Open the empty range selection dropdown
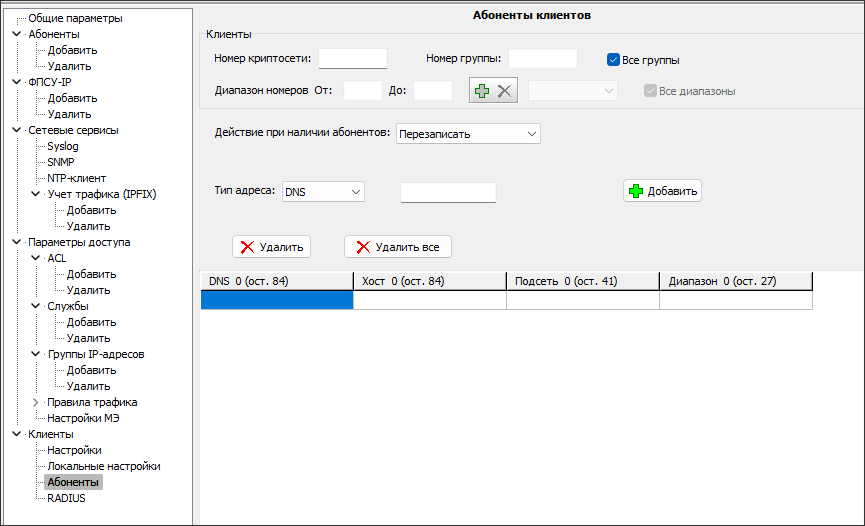Viewport: 865px width, 526px height. coord(572,91)
